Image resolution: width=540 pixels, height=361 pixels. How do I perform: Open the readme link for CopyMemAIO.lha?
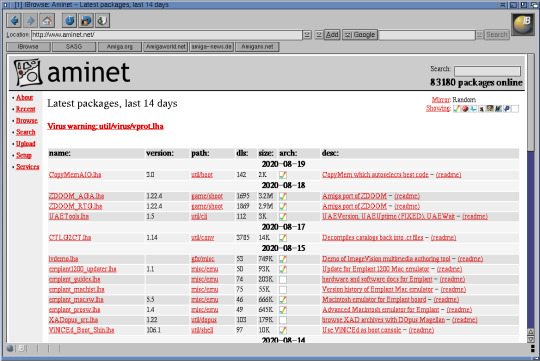point(448,175)
